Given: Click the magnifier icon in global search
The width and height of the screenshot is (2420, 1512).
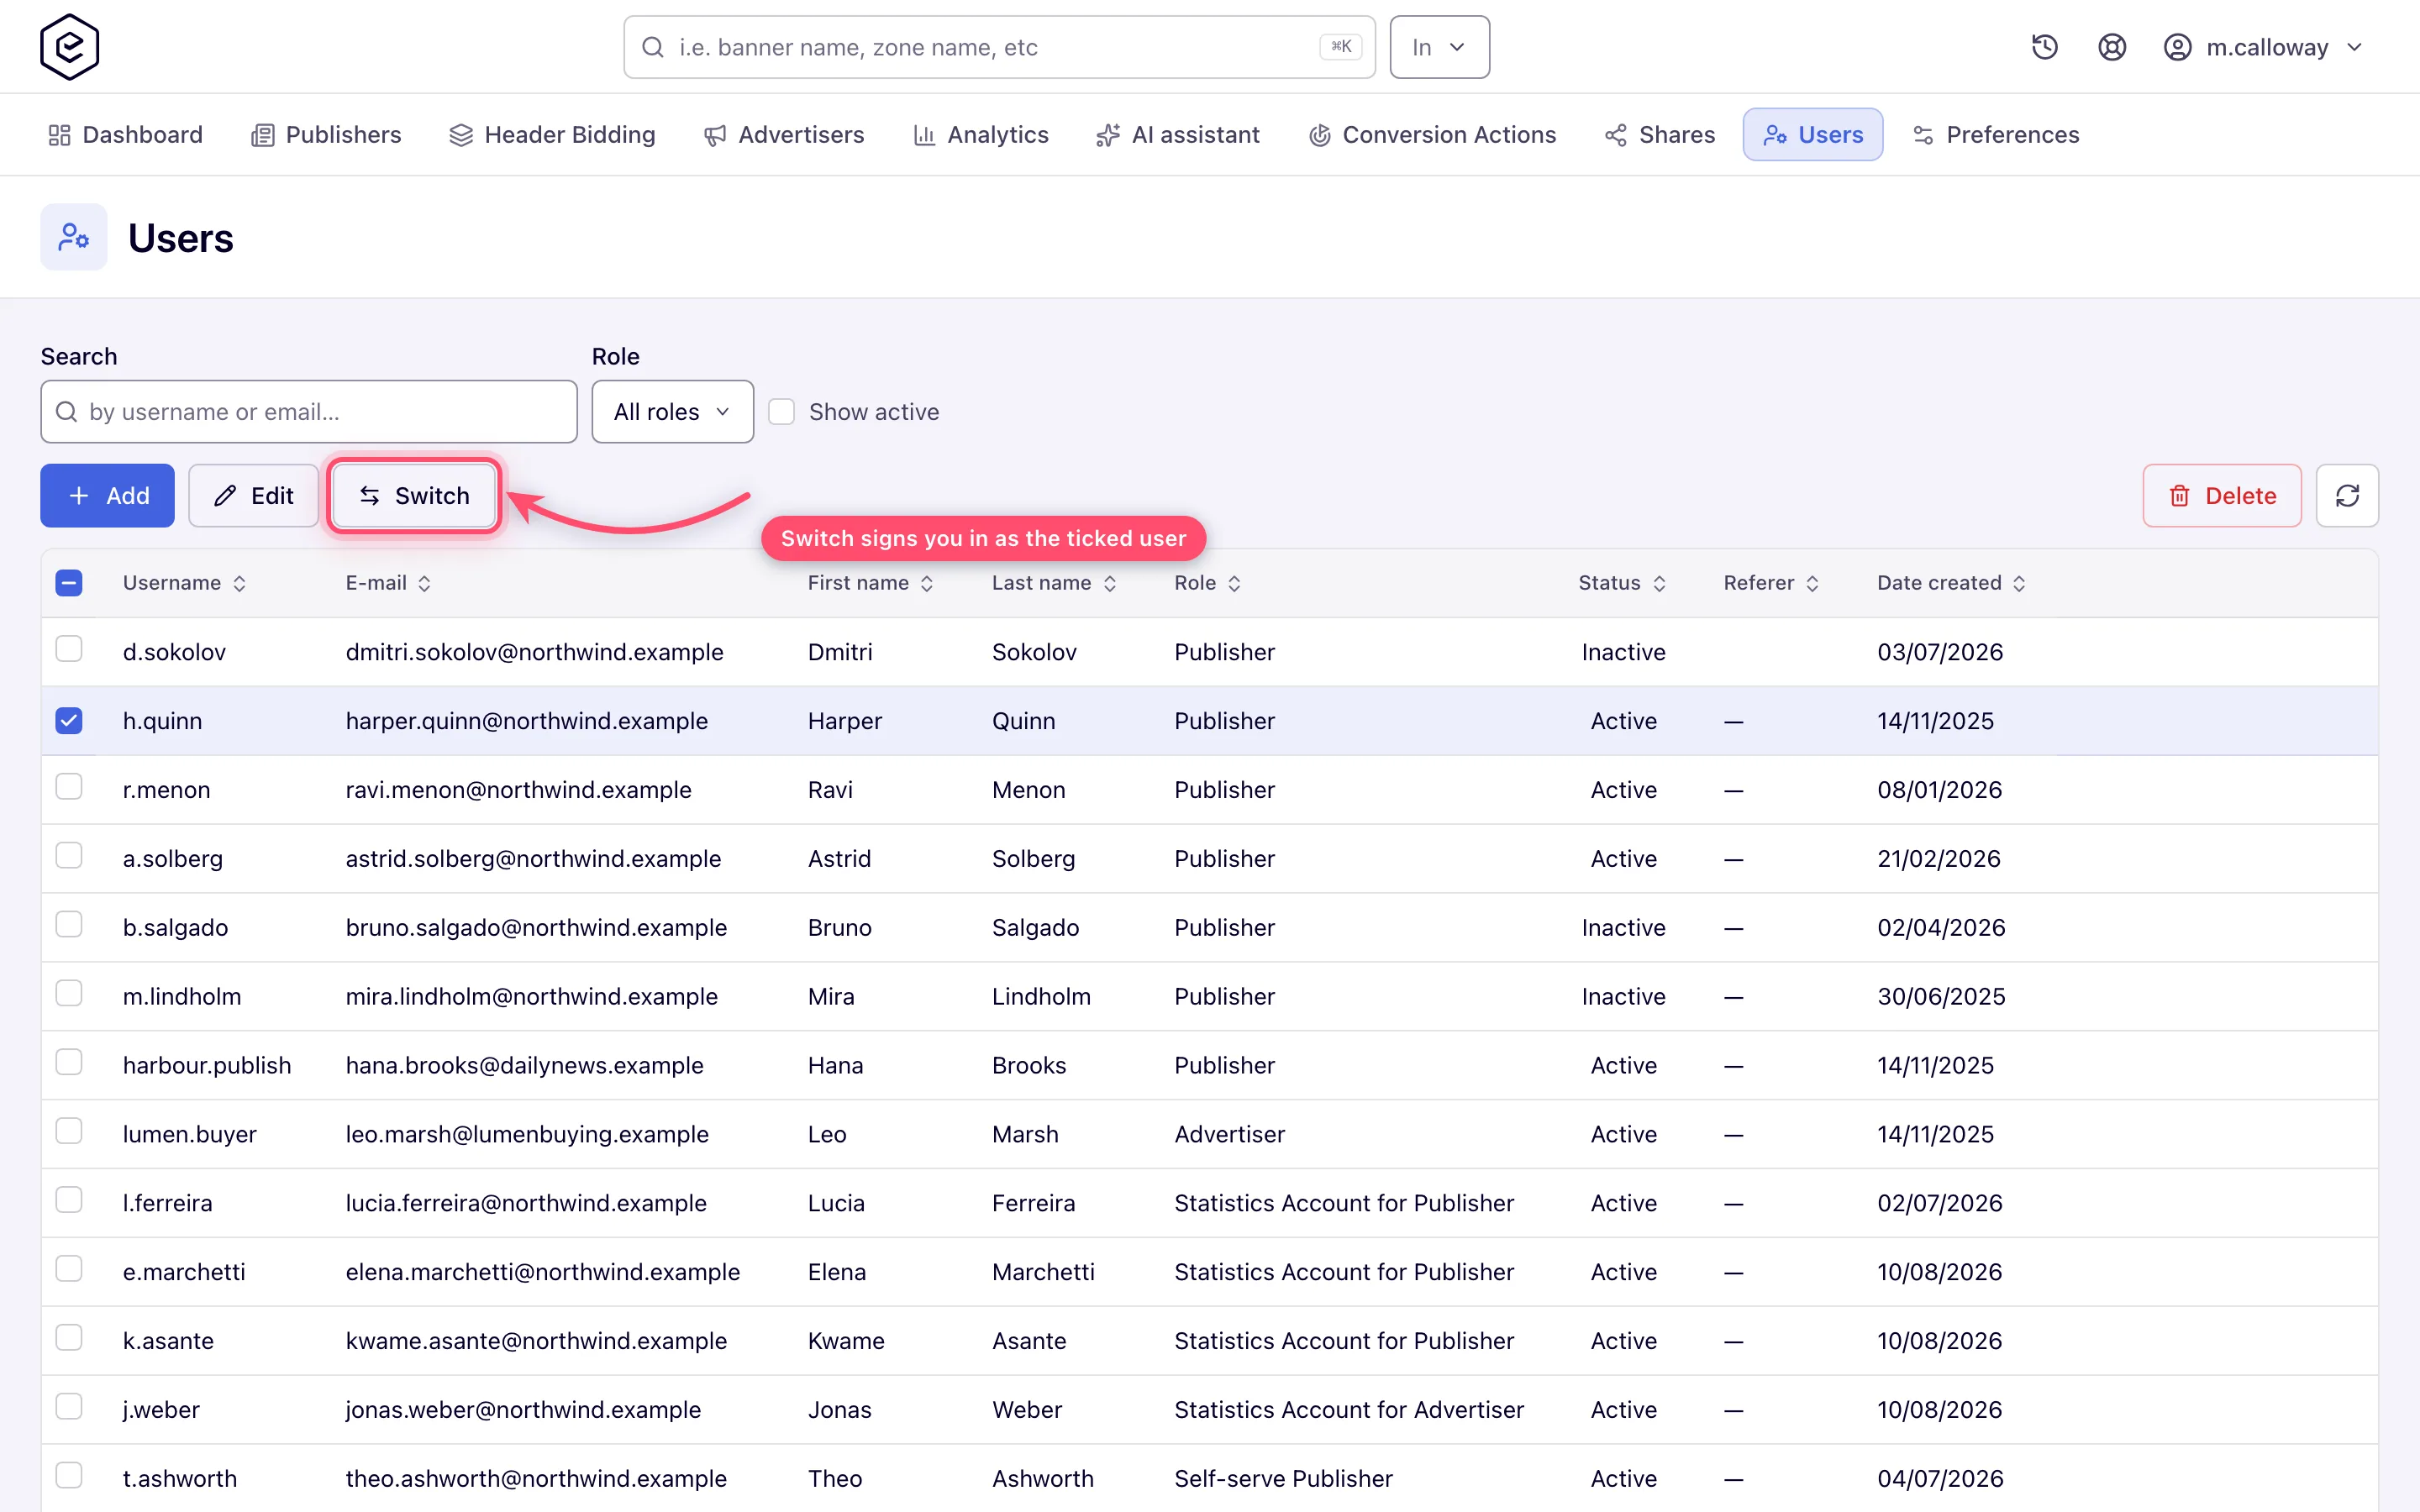Looking at the screenshot, I should (653, 47).
